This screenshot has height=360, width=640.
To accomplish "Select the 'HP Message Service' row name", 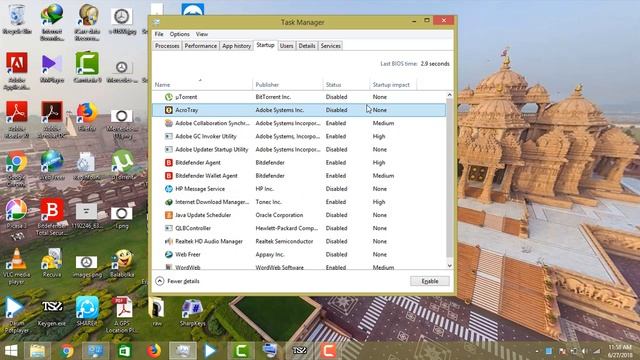I will pyautogui.click(x=200, y=189).
